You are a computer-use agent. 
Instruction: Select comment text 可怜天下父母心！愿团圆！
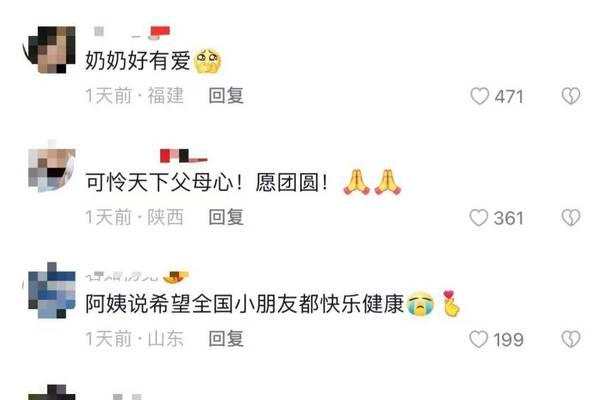(207, 182)
